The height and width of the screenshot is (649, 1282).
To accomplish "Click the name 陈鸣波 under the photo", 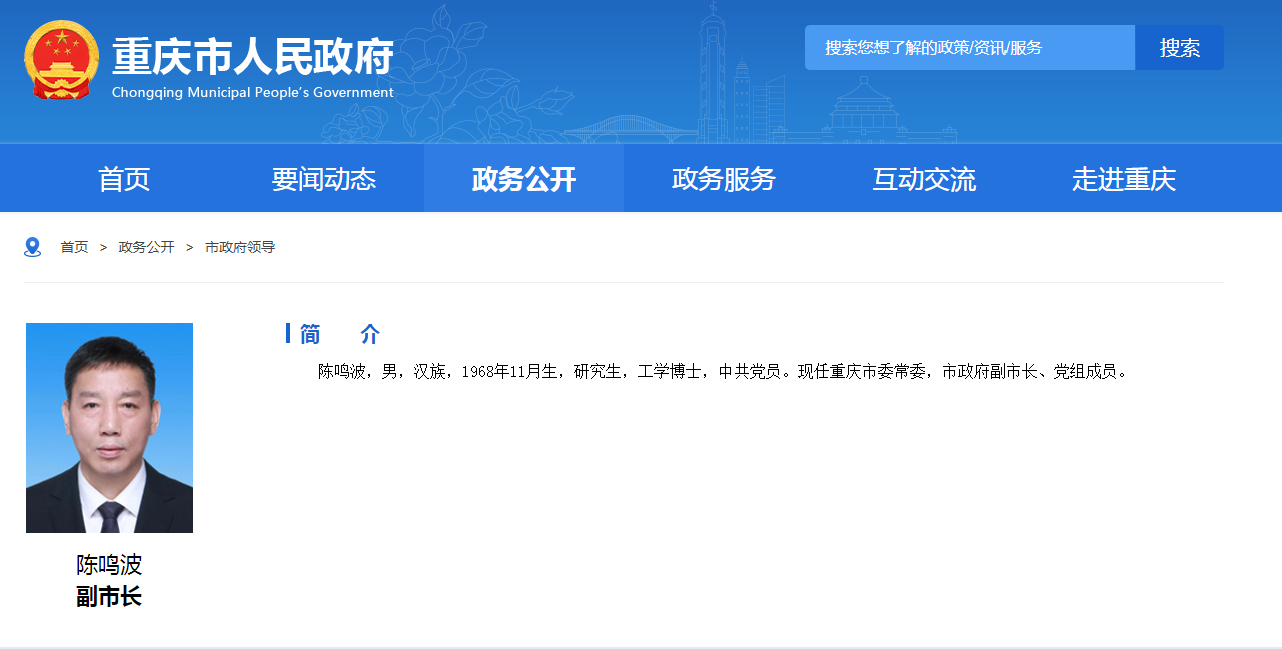I will (x=109, y=565).
